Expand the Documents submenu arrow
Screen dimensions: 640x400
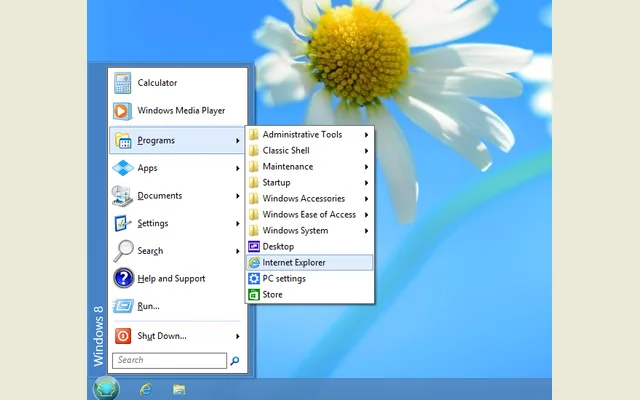point(237,196)
